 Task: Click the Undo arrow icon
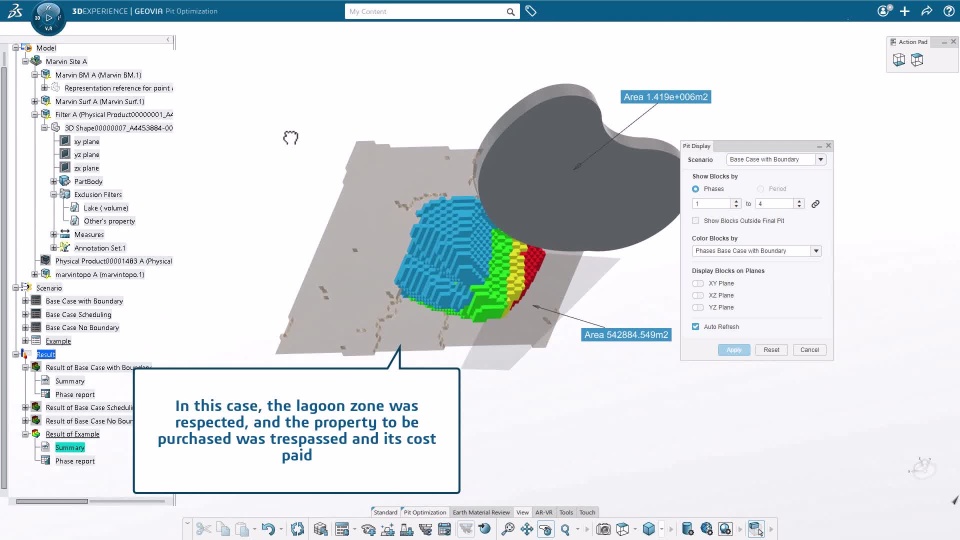click(x=268, y=529)
